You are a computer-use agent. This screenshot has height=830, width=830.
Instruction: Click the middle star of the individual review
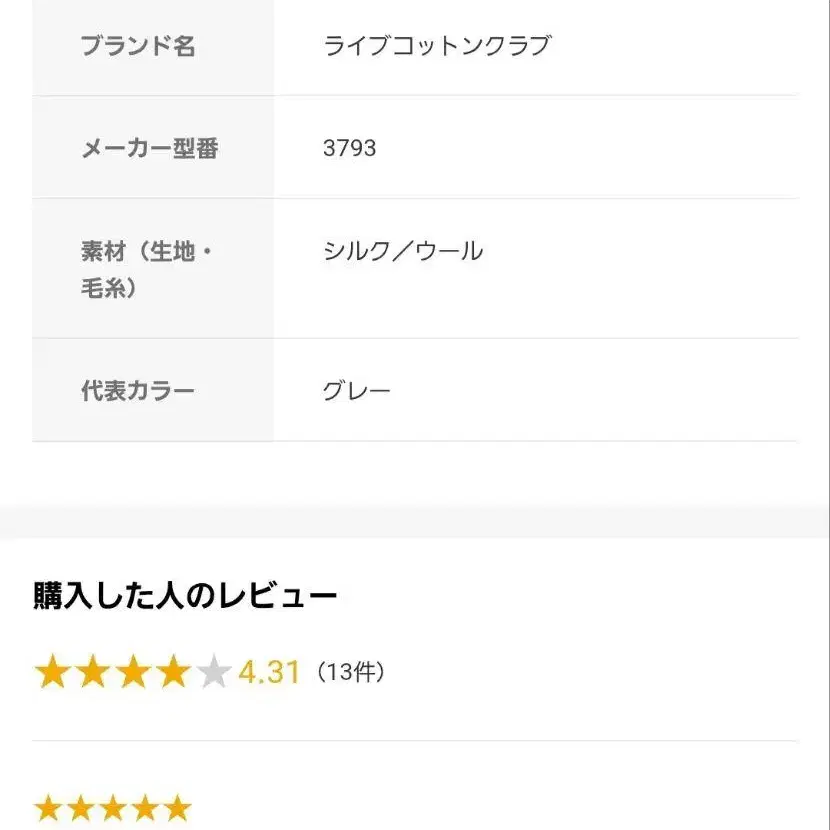pyautogui.click(x=113, y=808)
